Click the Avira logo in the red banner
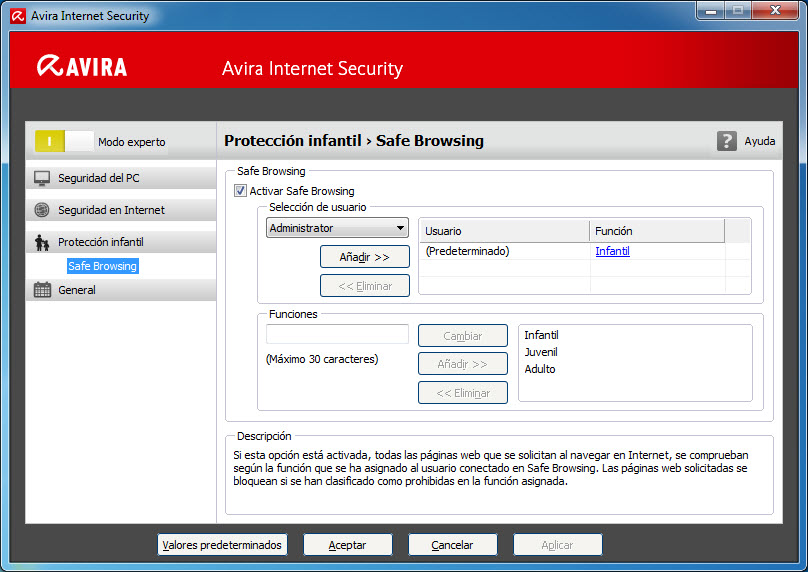808x572 pixels. tap(82, 66)
